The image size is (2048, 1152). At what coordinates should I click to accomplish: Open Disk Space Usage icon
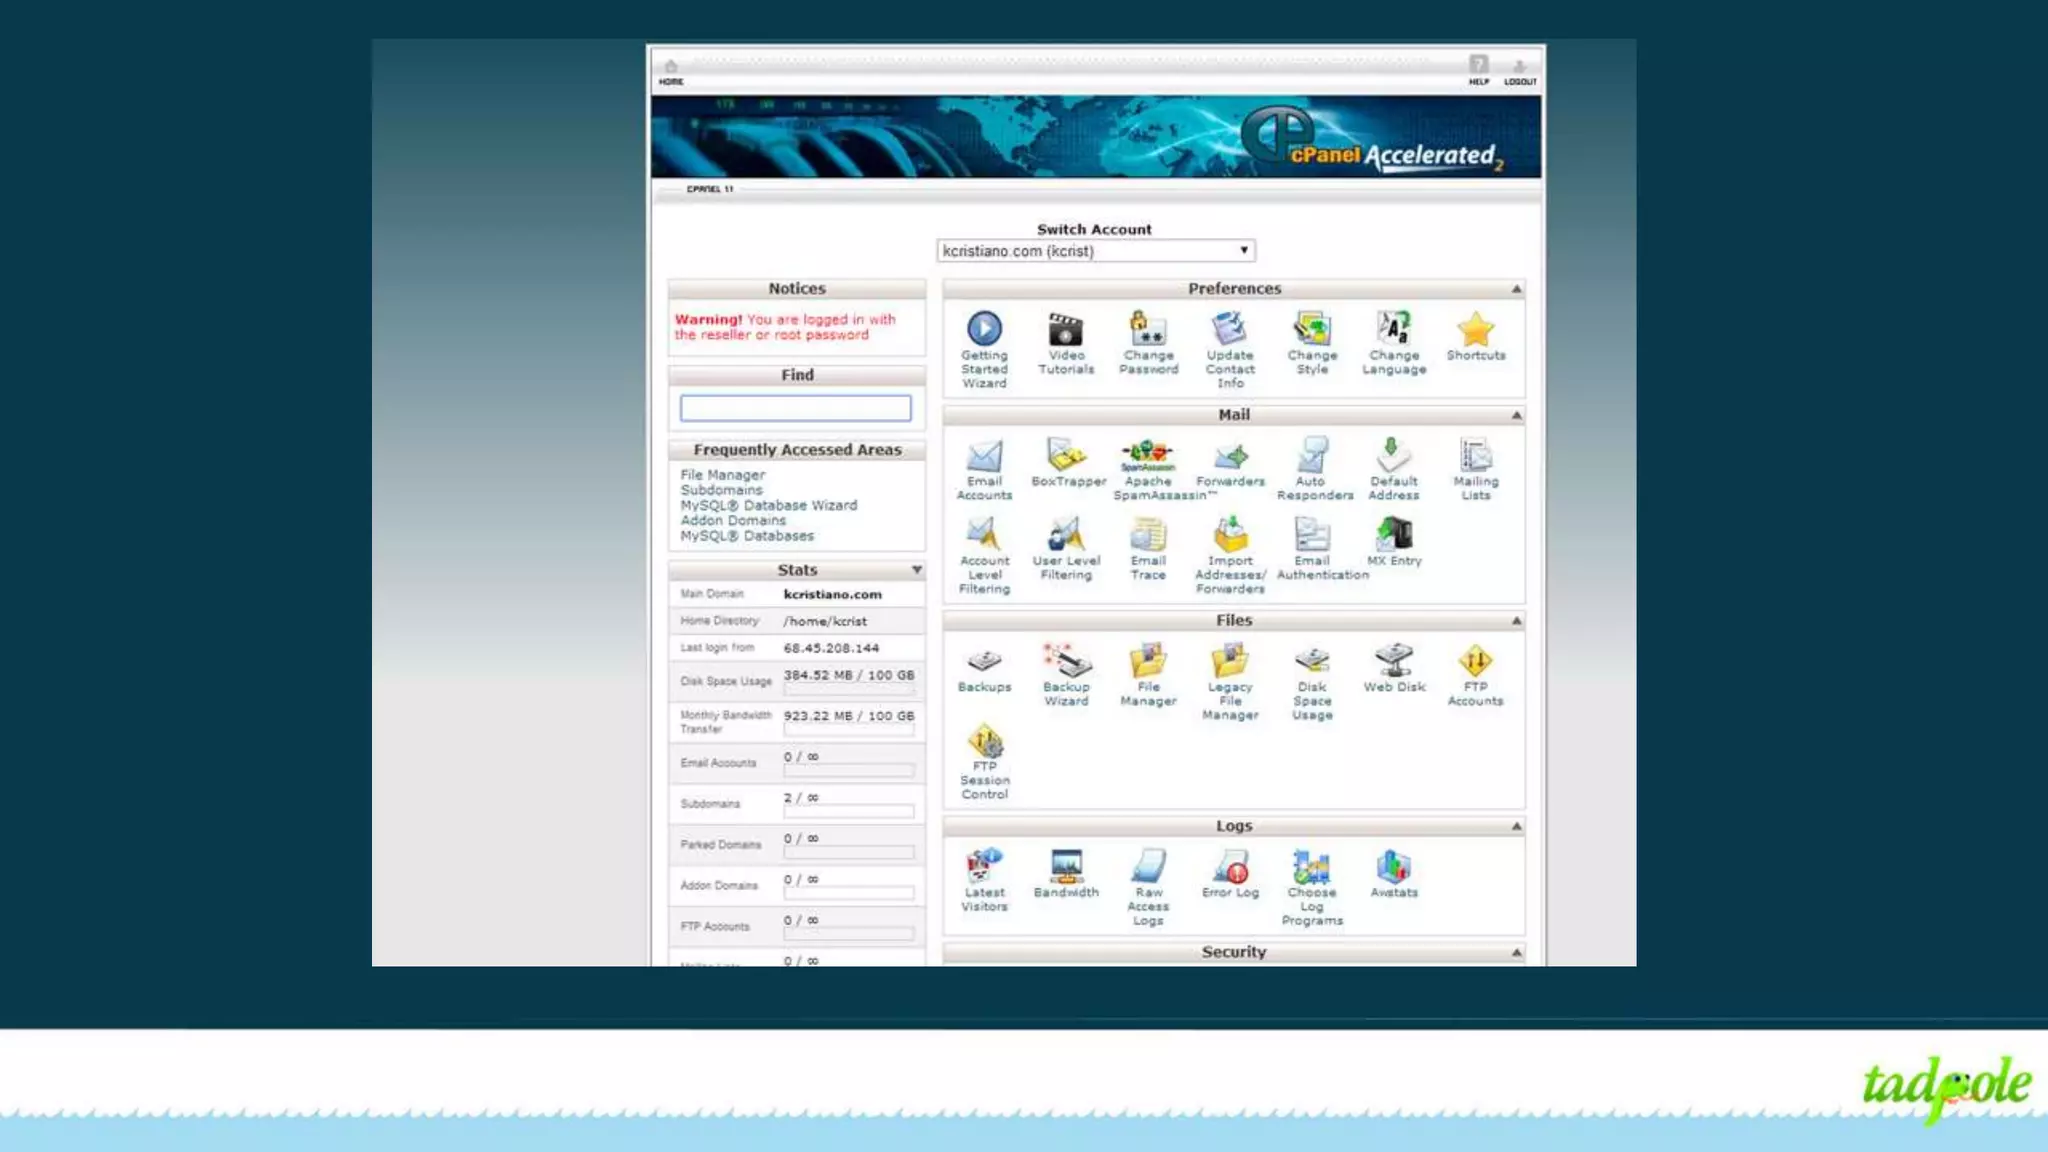point(1311,662)
